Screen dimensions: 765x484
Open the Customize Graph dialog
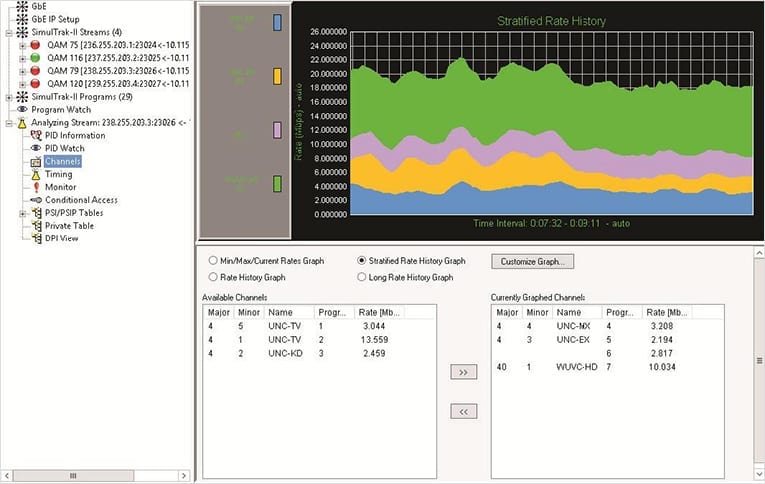click(x=532, y=262)
